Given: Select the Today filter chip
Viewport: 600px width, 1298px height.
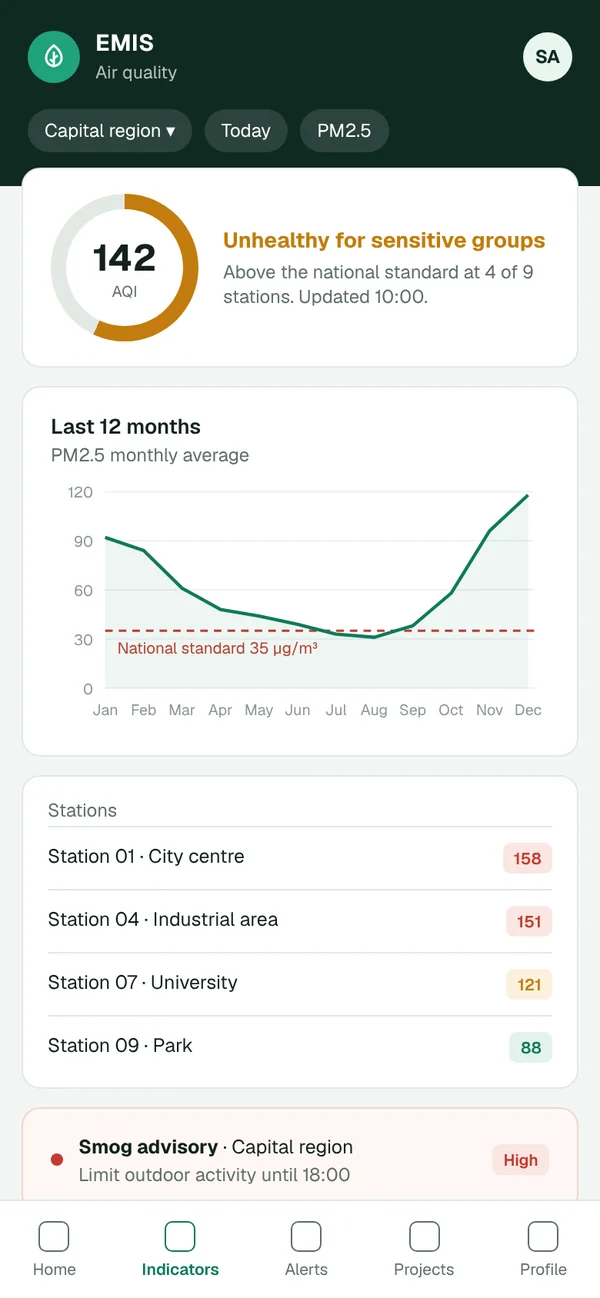Looking at the screenshot, I should 246,131.
